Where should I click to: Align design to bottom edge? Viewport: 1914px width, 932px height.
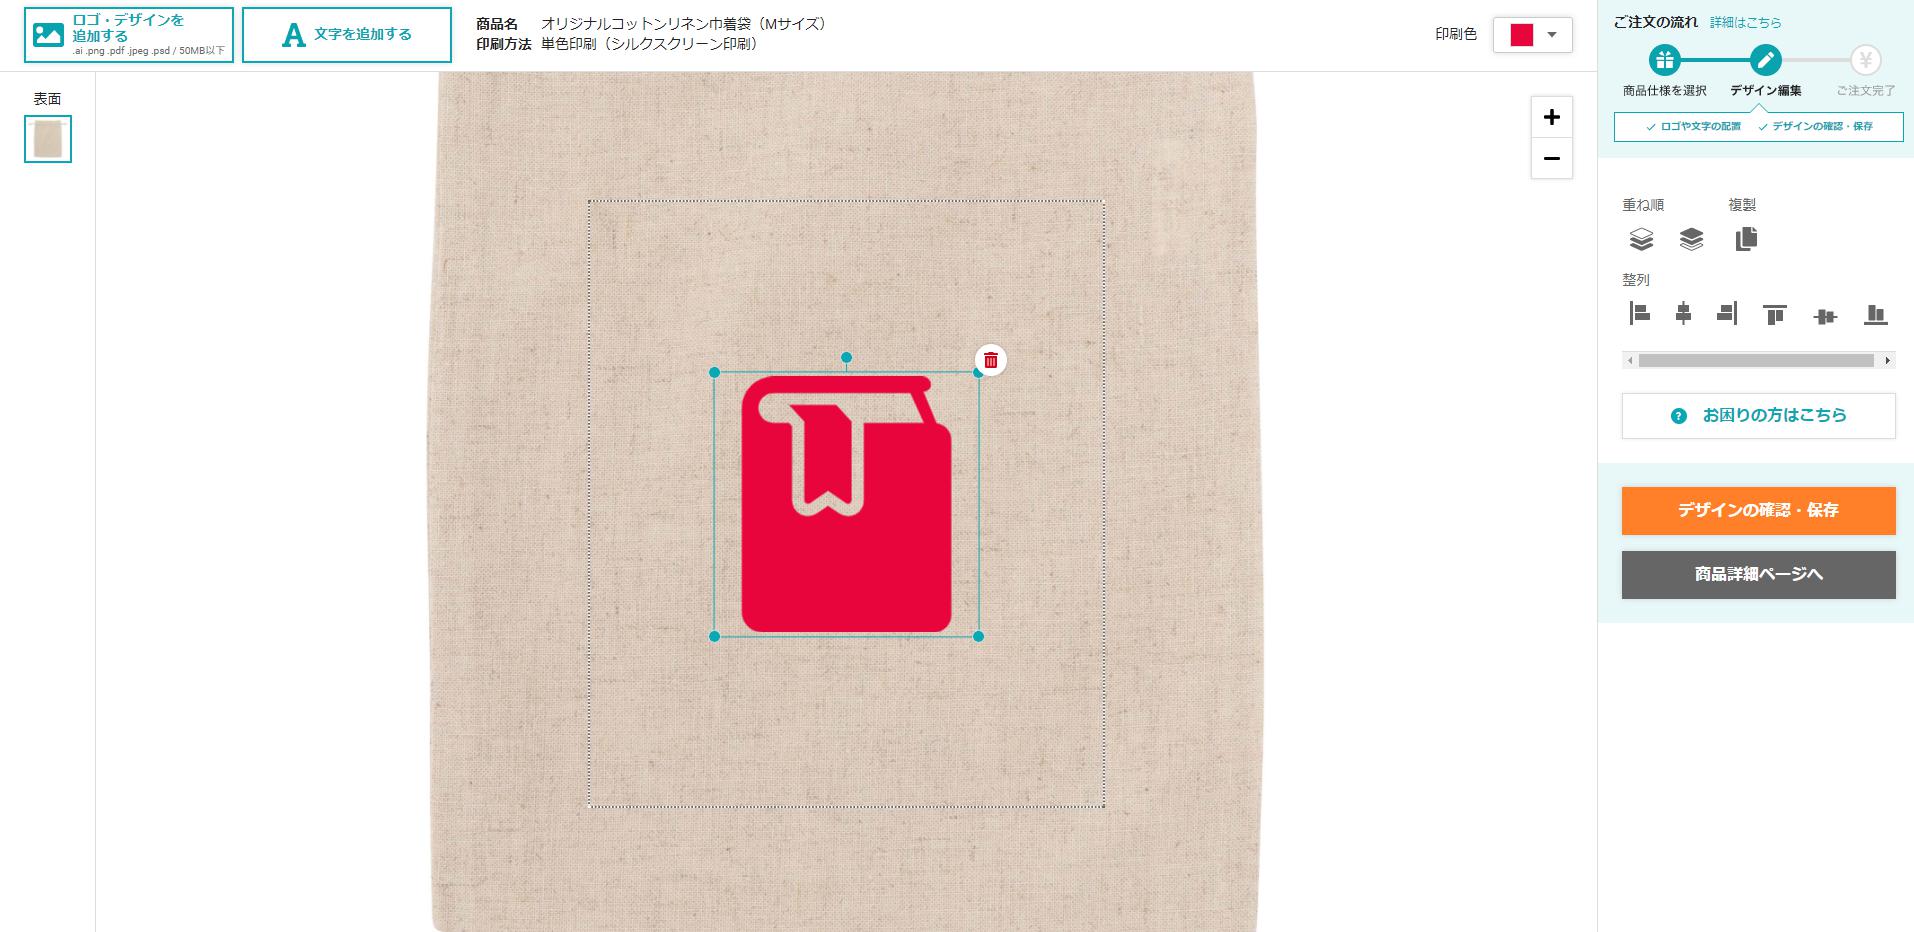coord(1876,315)
